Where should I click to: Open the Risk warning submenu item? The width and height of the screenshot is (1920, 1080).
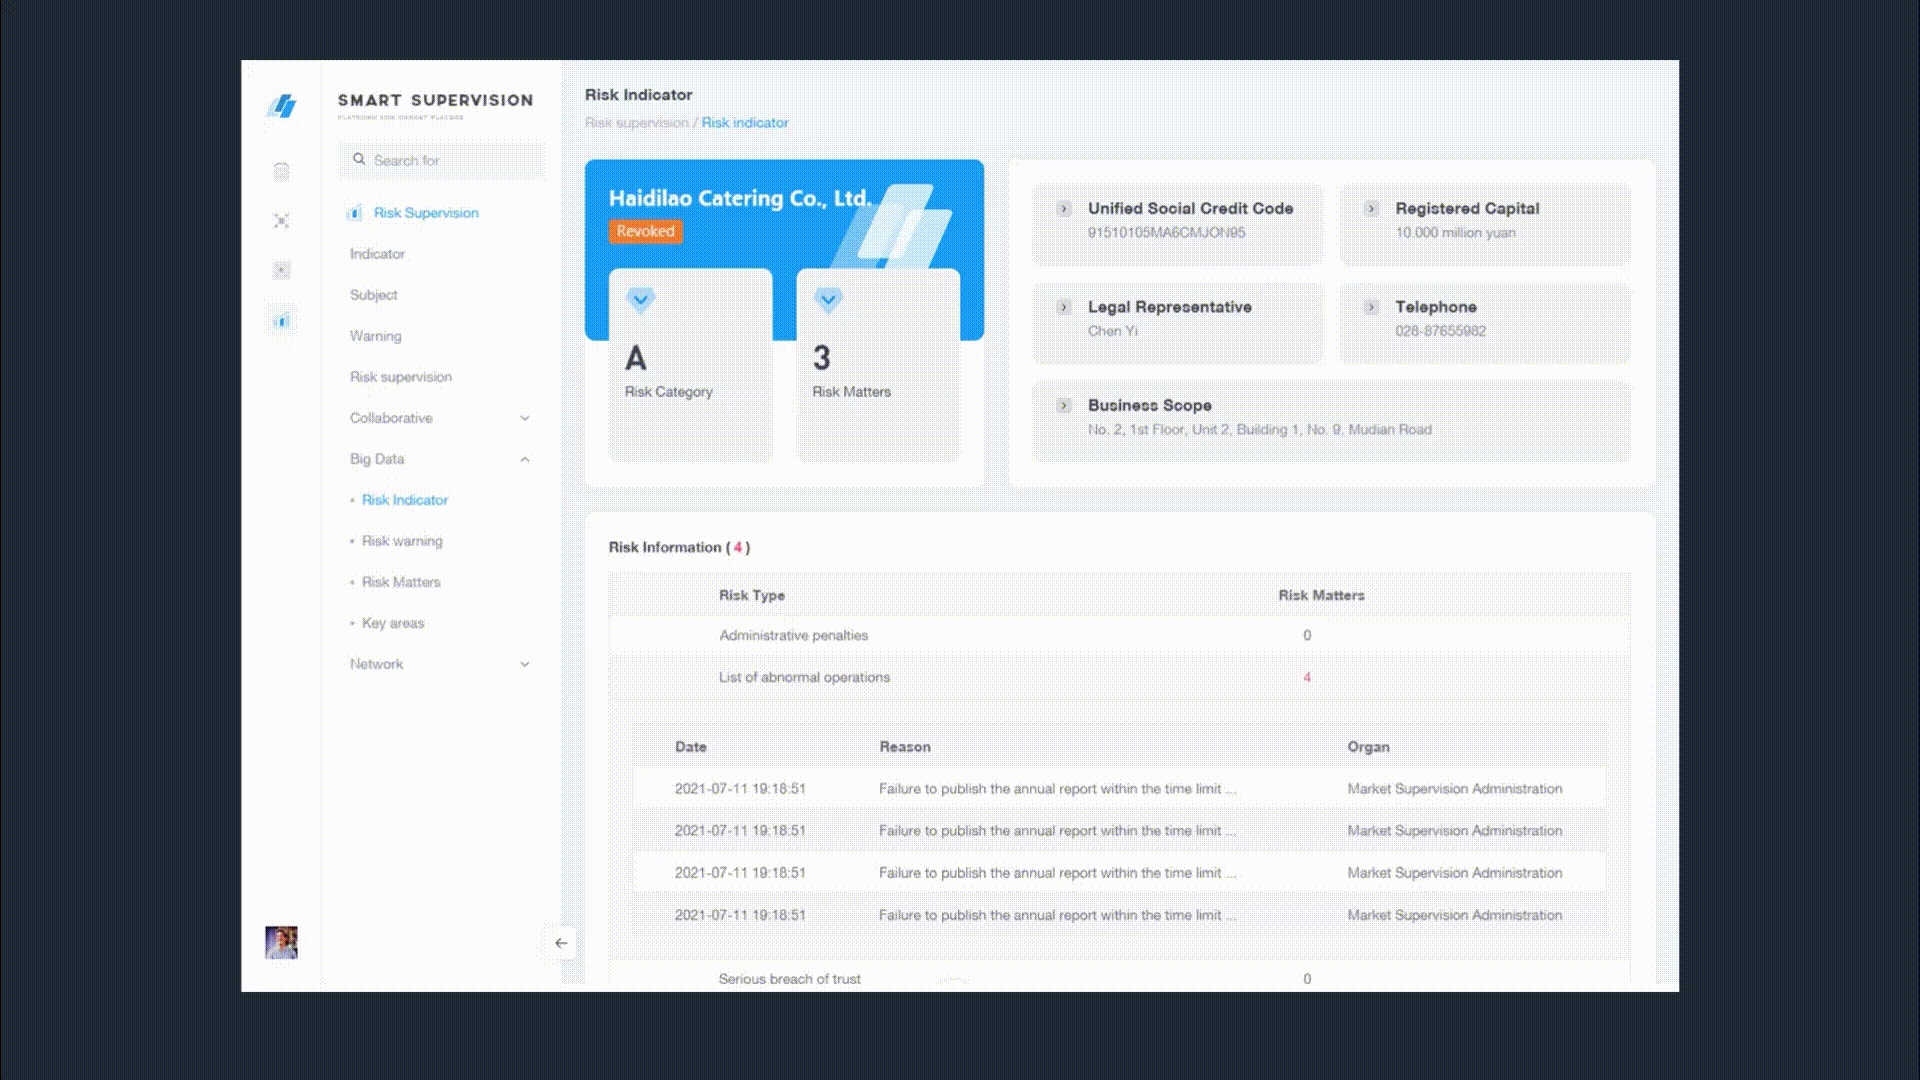402,541
